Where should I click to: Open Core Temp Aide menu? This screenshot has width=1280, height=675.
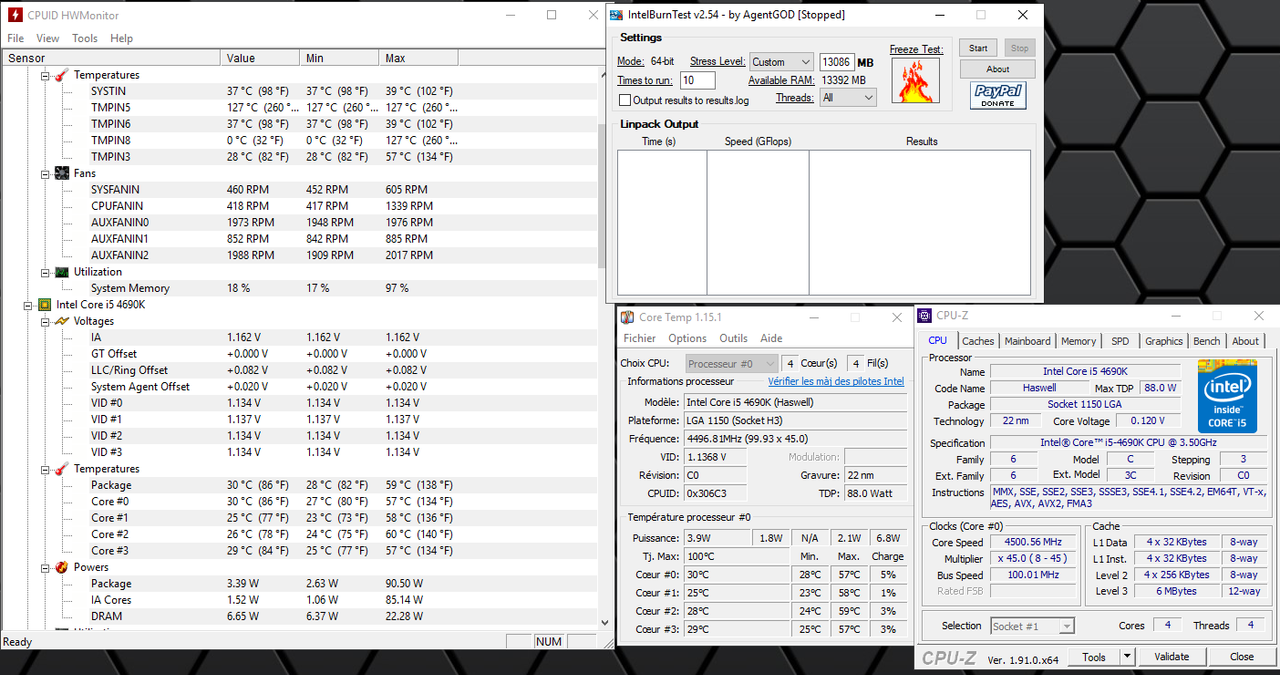(771, 338)
